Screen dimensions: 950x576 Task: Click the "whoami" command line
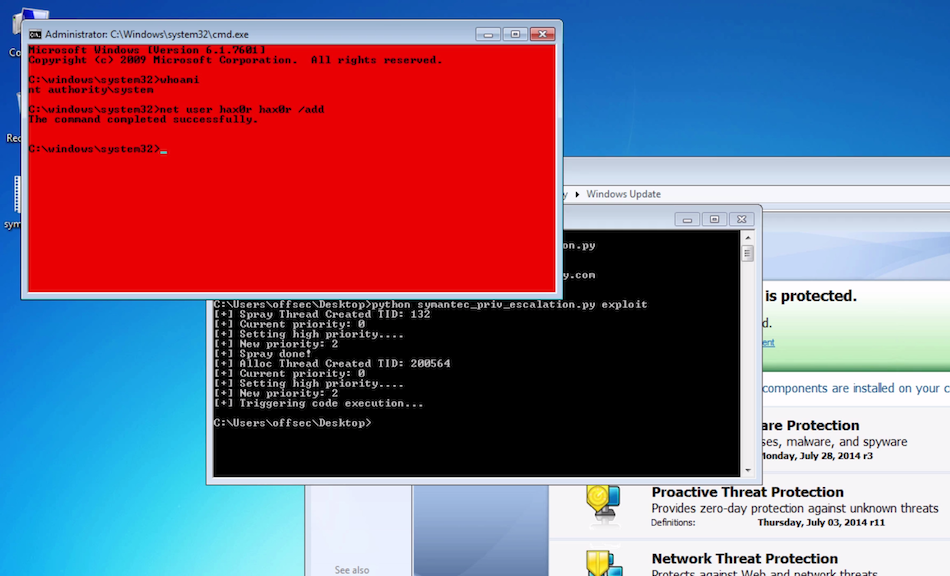(x=113, y=80)
